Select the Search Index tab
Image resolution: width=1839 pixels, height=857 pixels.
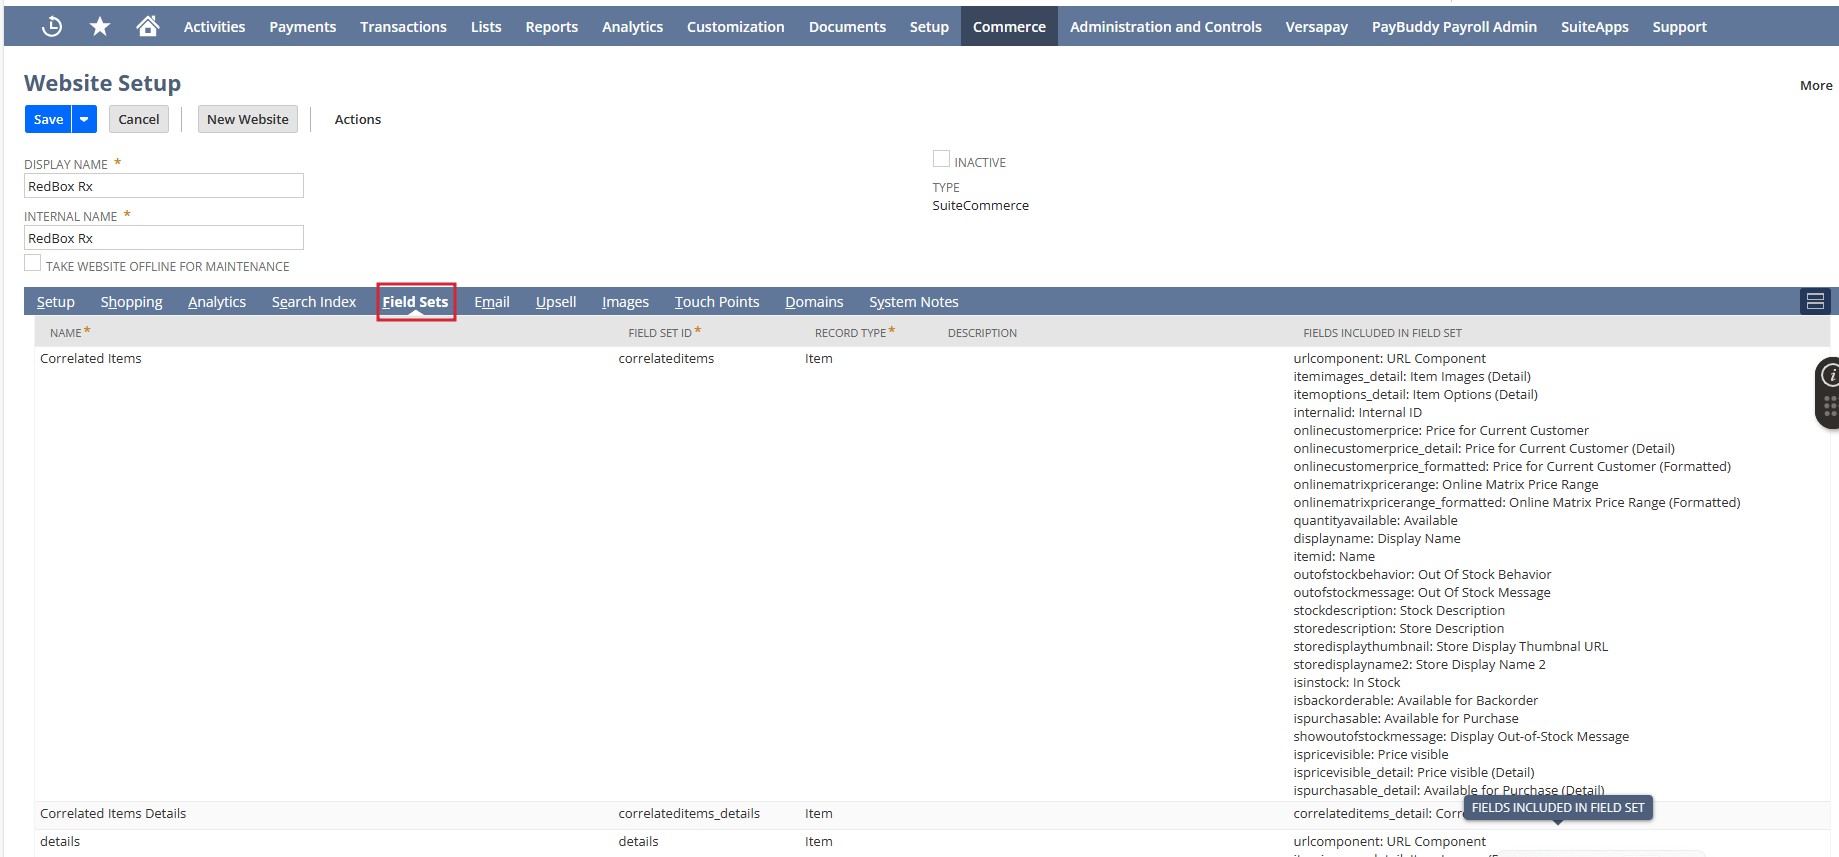(313, 302)
